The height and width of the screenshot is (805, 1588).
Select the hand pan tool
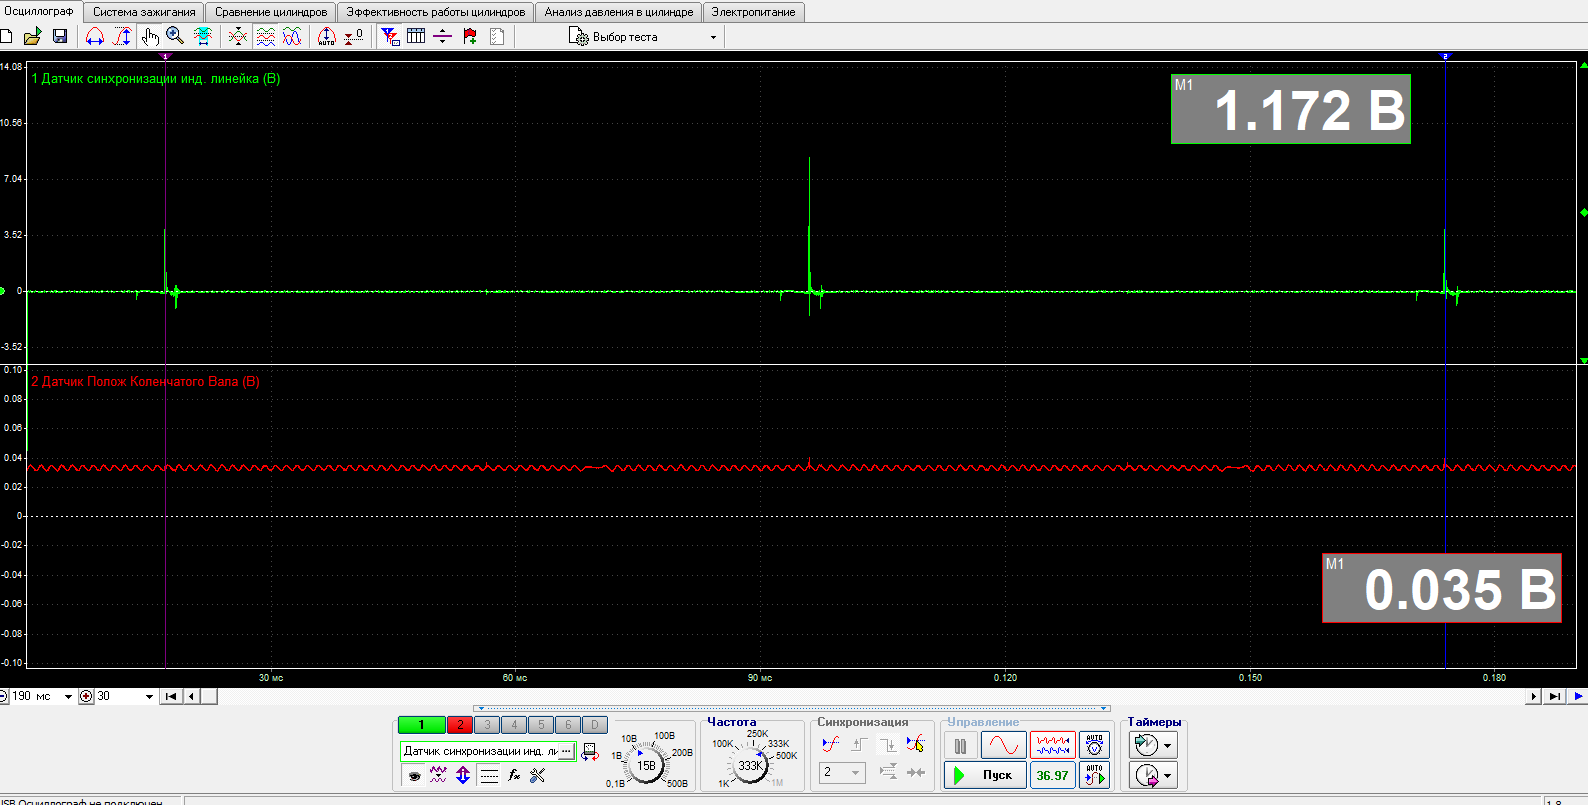point(150,37)
